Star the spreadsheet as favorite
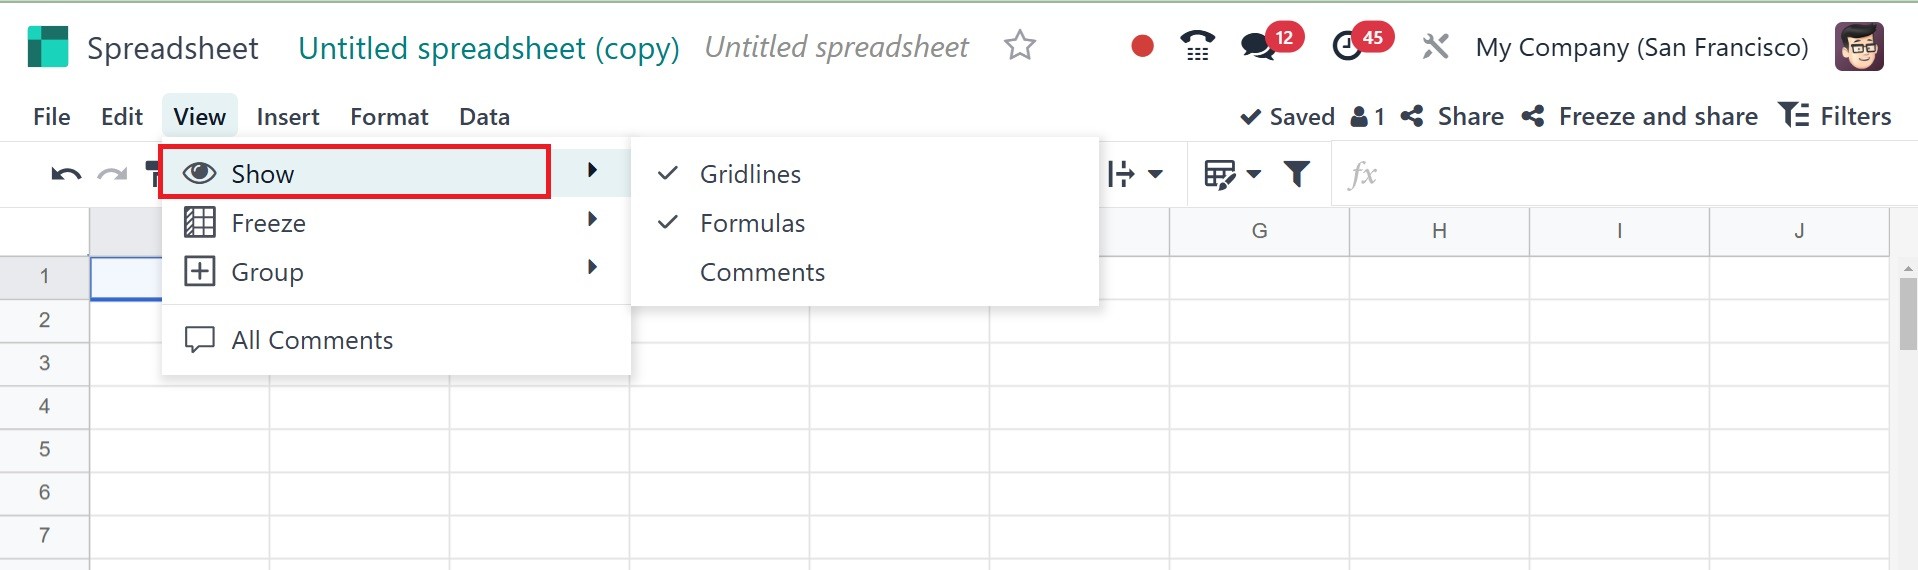Image resolution: width=1918 pixels, height=570 pixels. (1020, 46)
